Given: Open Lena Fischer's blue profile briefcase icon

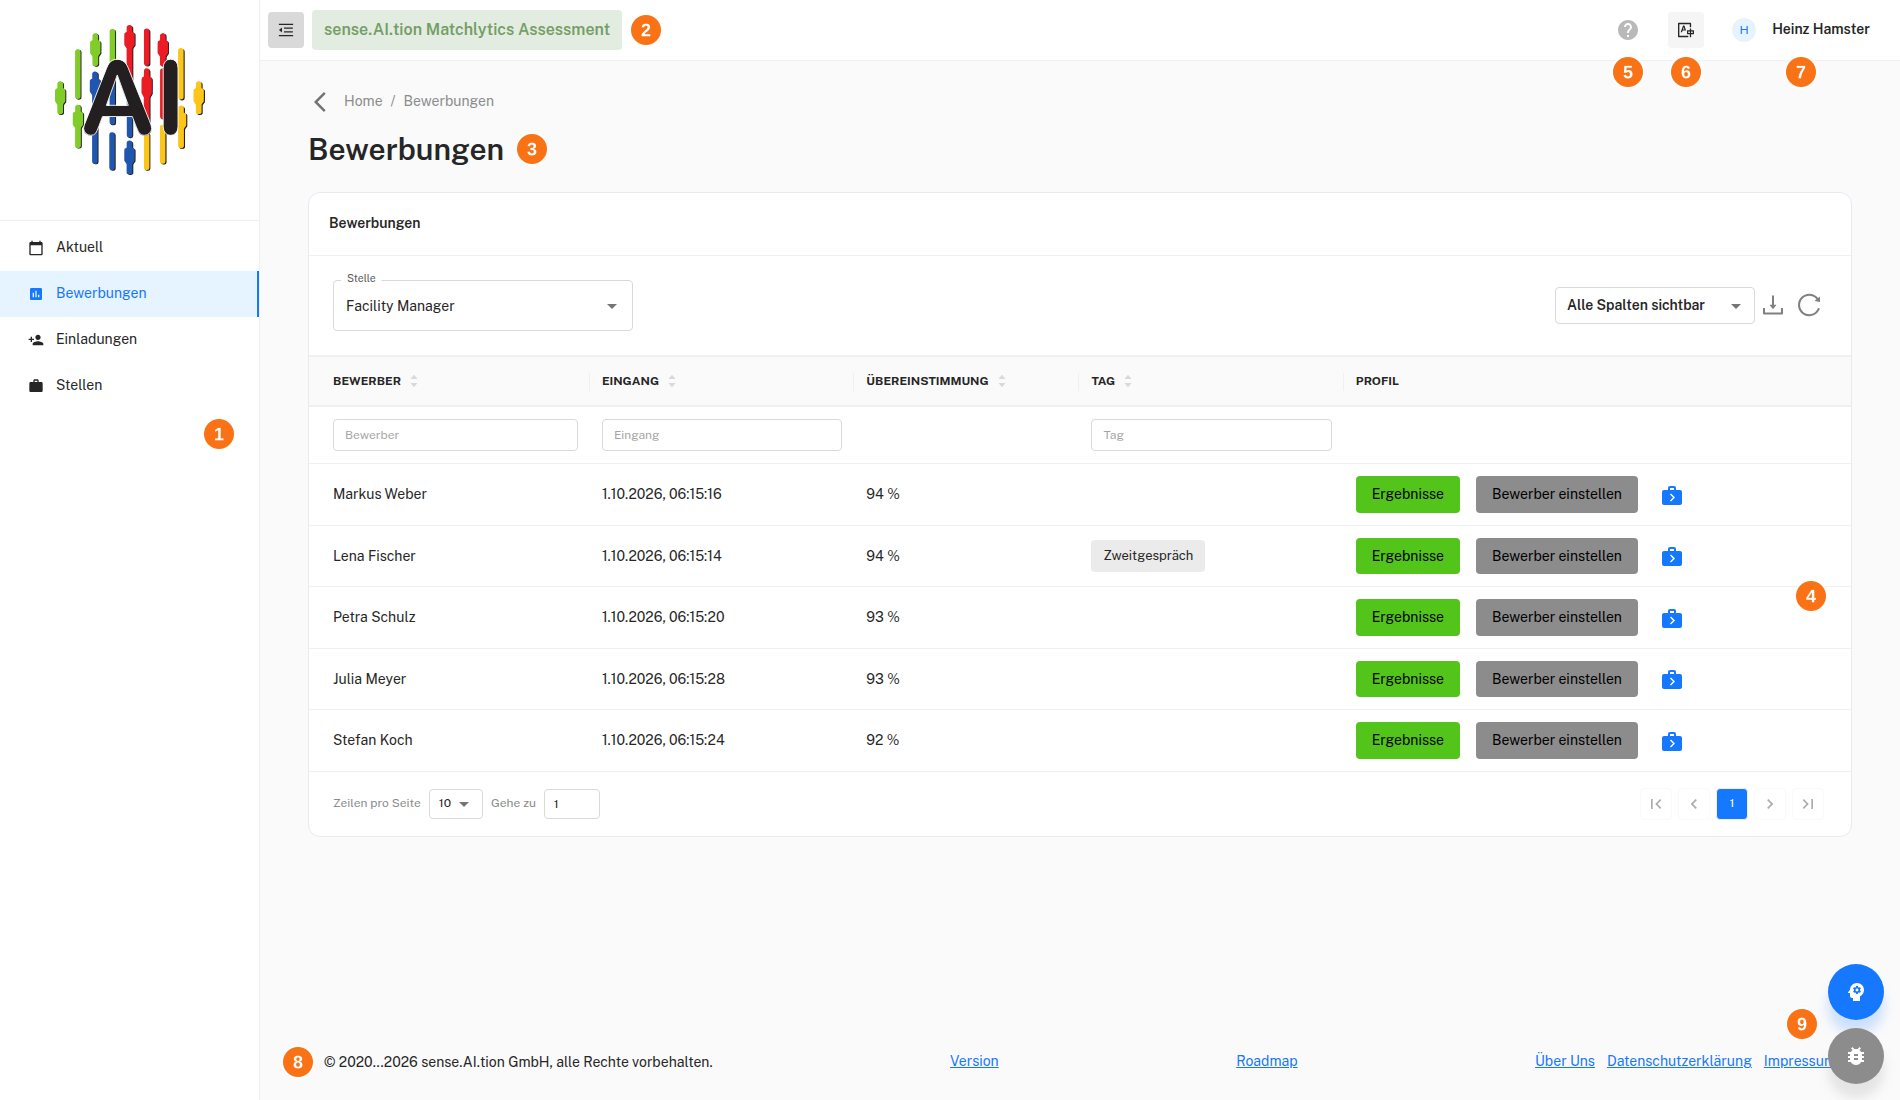Looking at the screenshot, I should tap(1672, 556).
